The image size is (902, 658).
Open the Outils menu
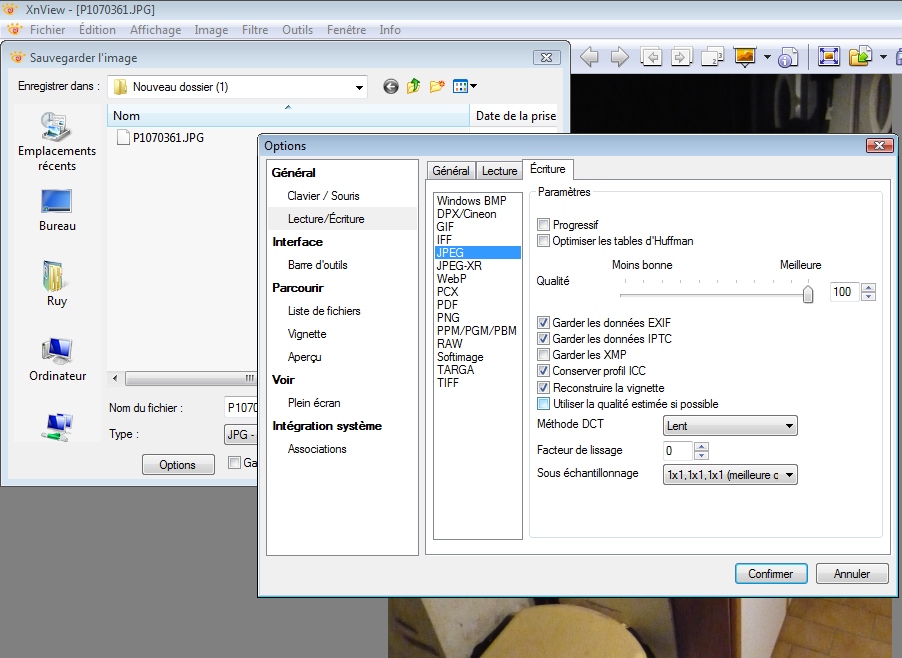tap(297, 29)
